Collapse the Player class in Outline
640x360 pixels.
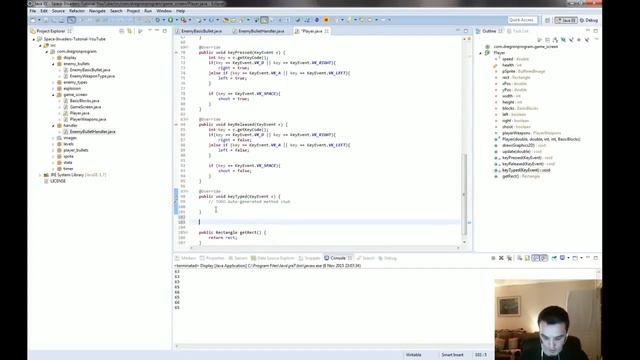481,53
